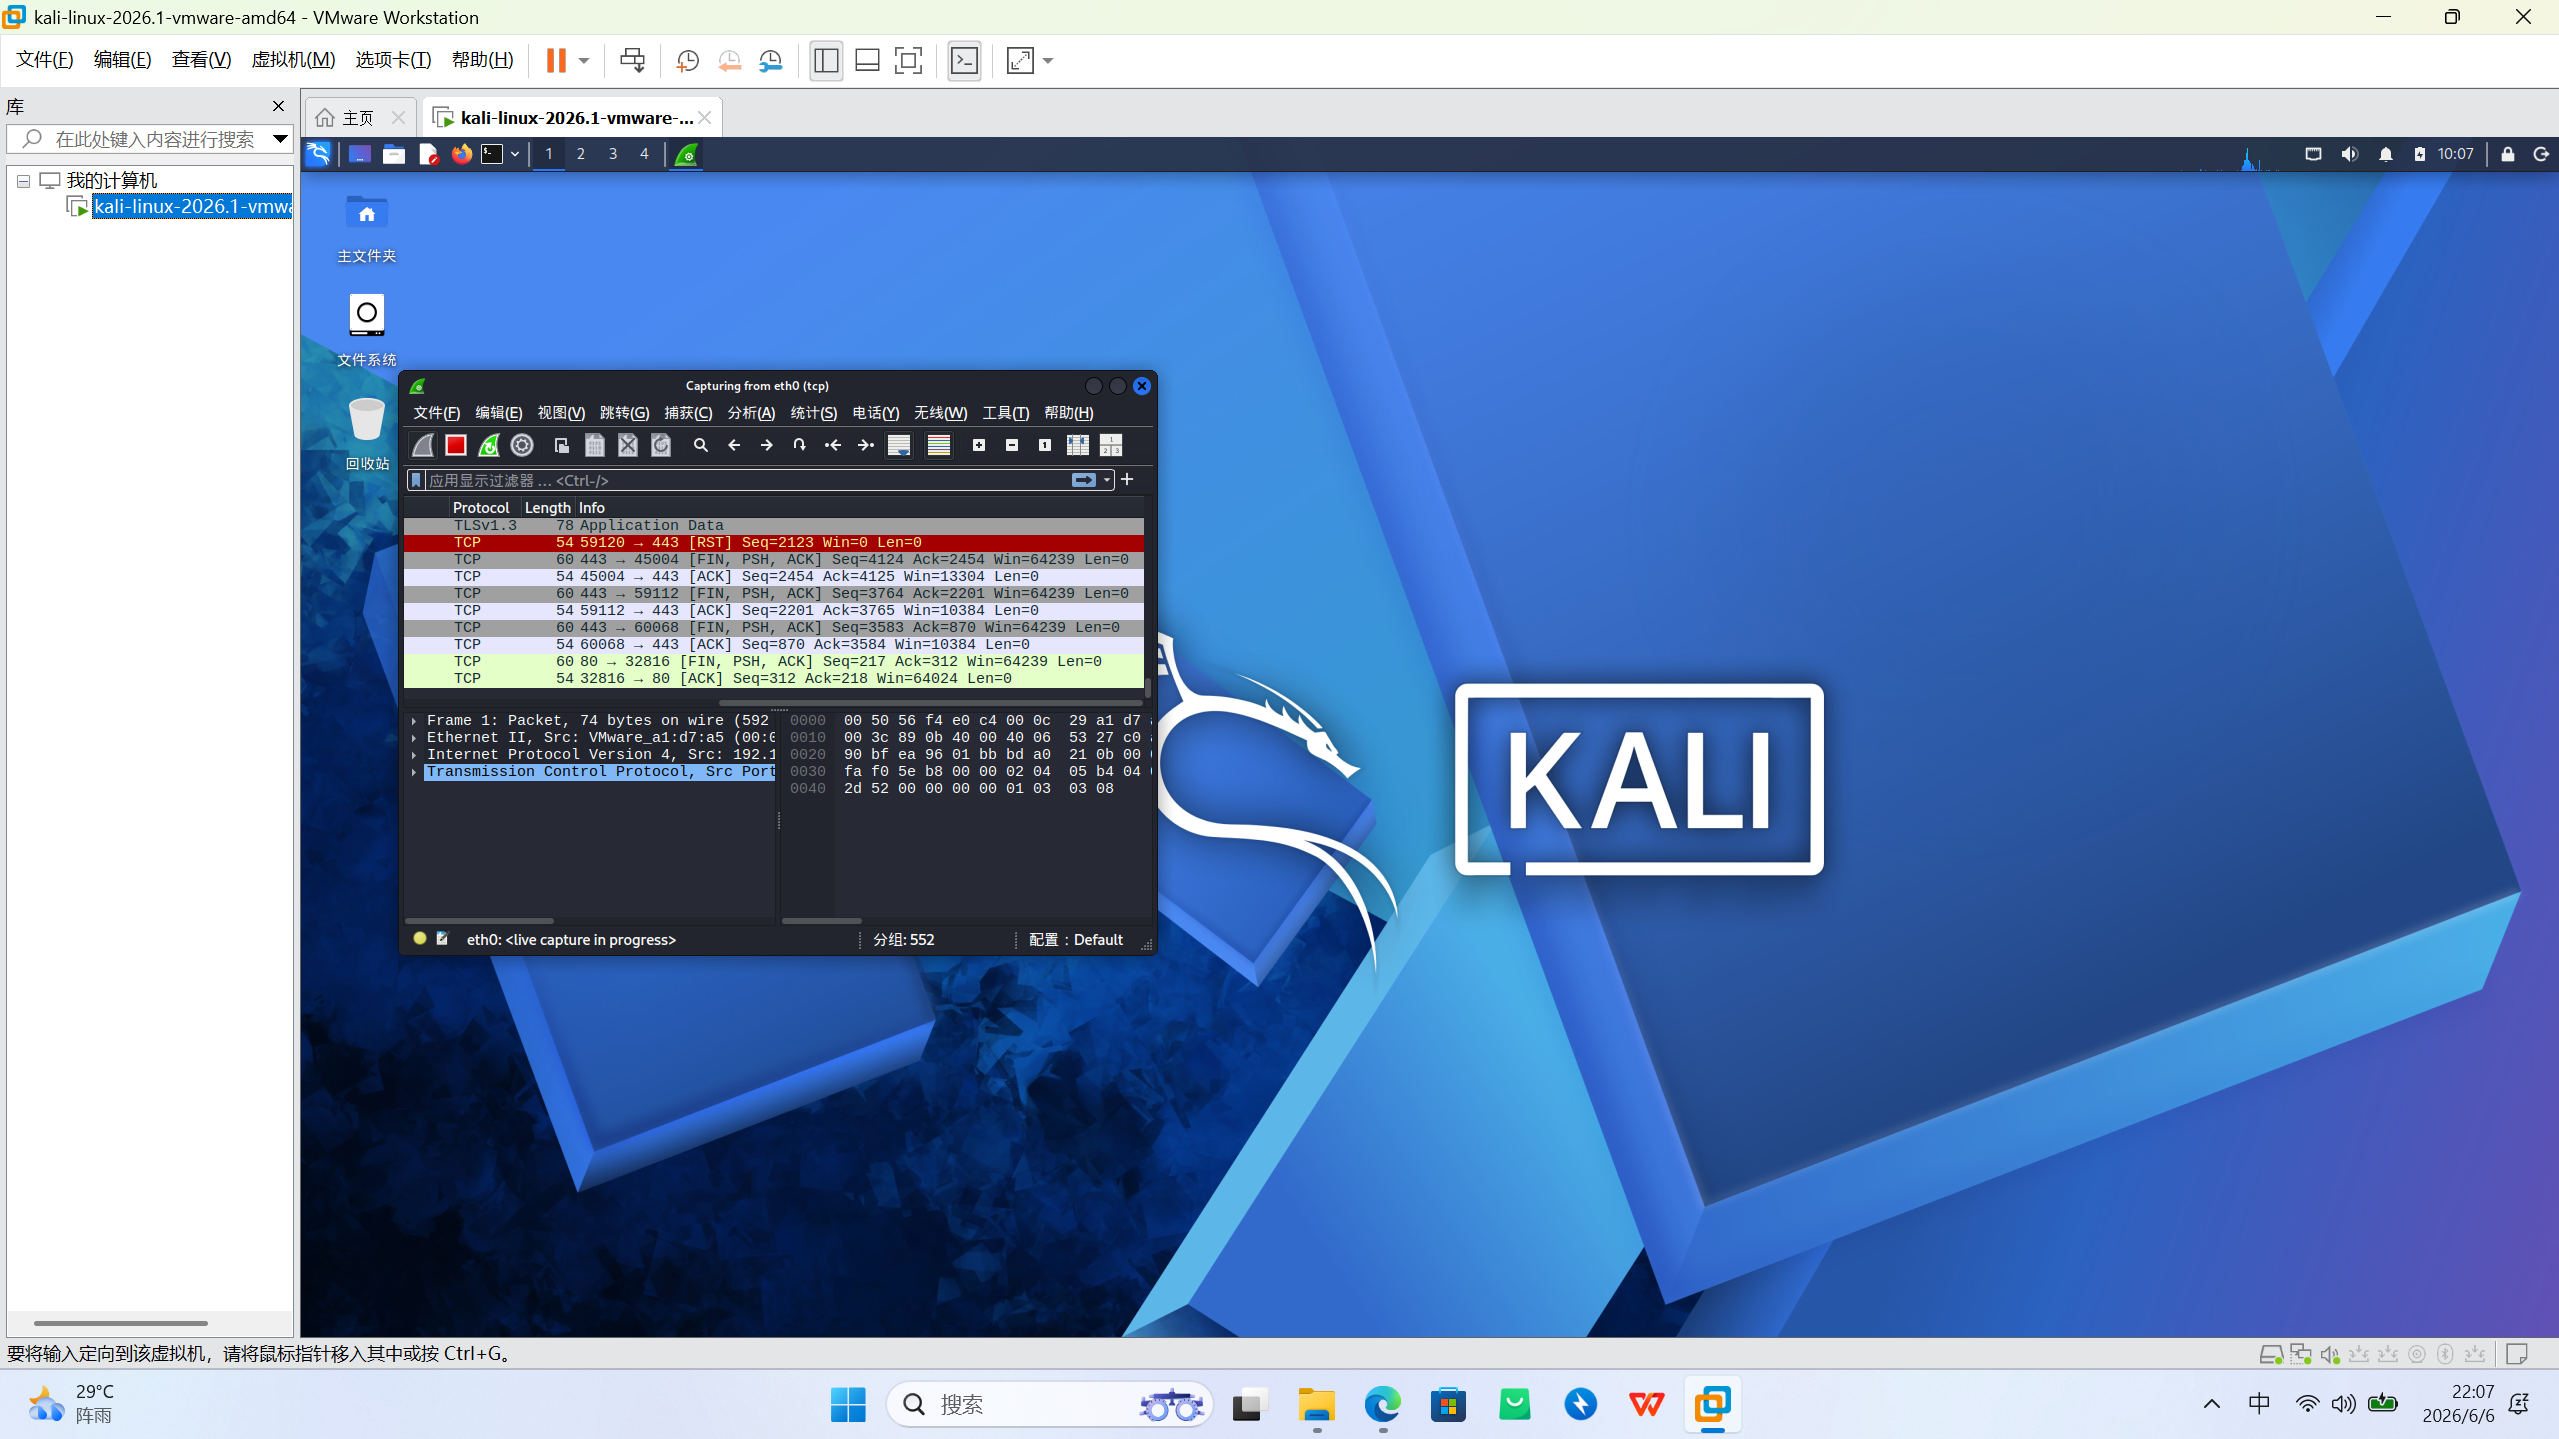
Task: Open the Wireshark 统计(S) menu
Action: [x=814, y=413]
